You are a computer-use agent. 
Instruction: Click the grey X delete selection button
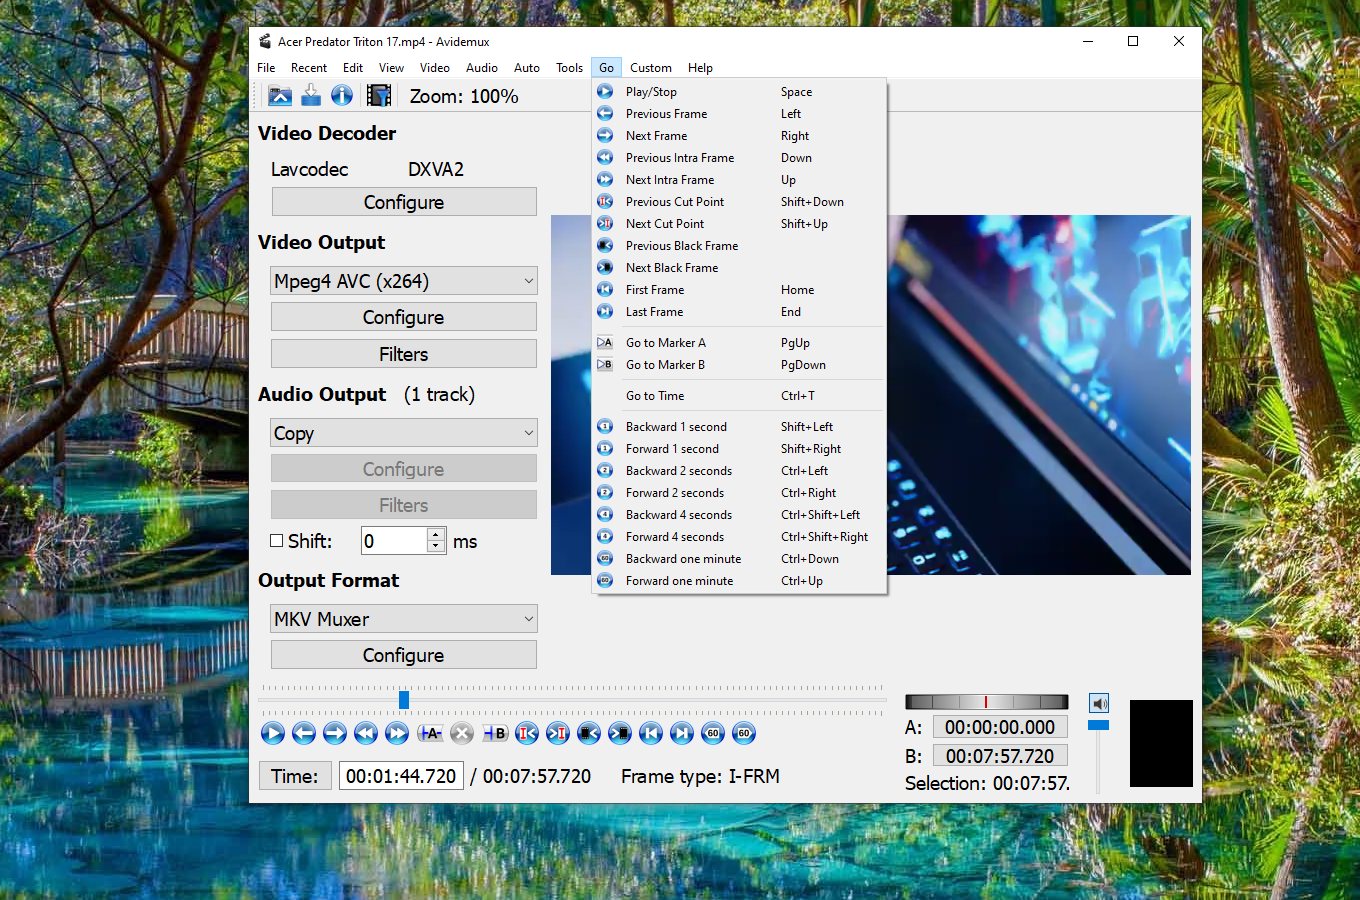461,733
